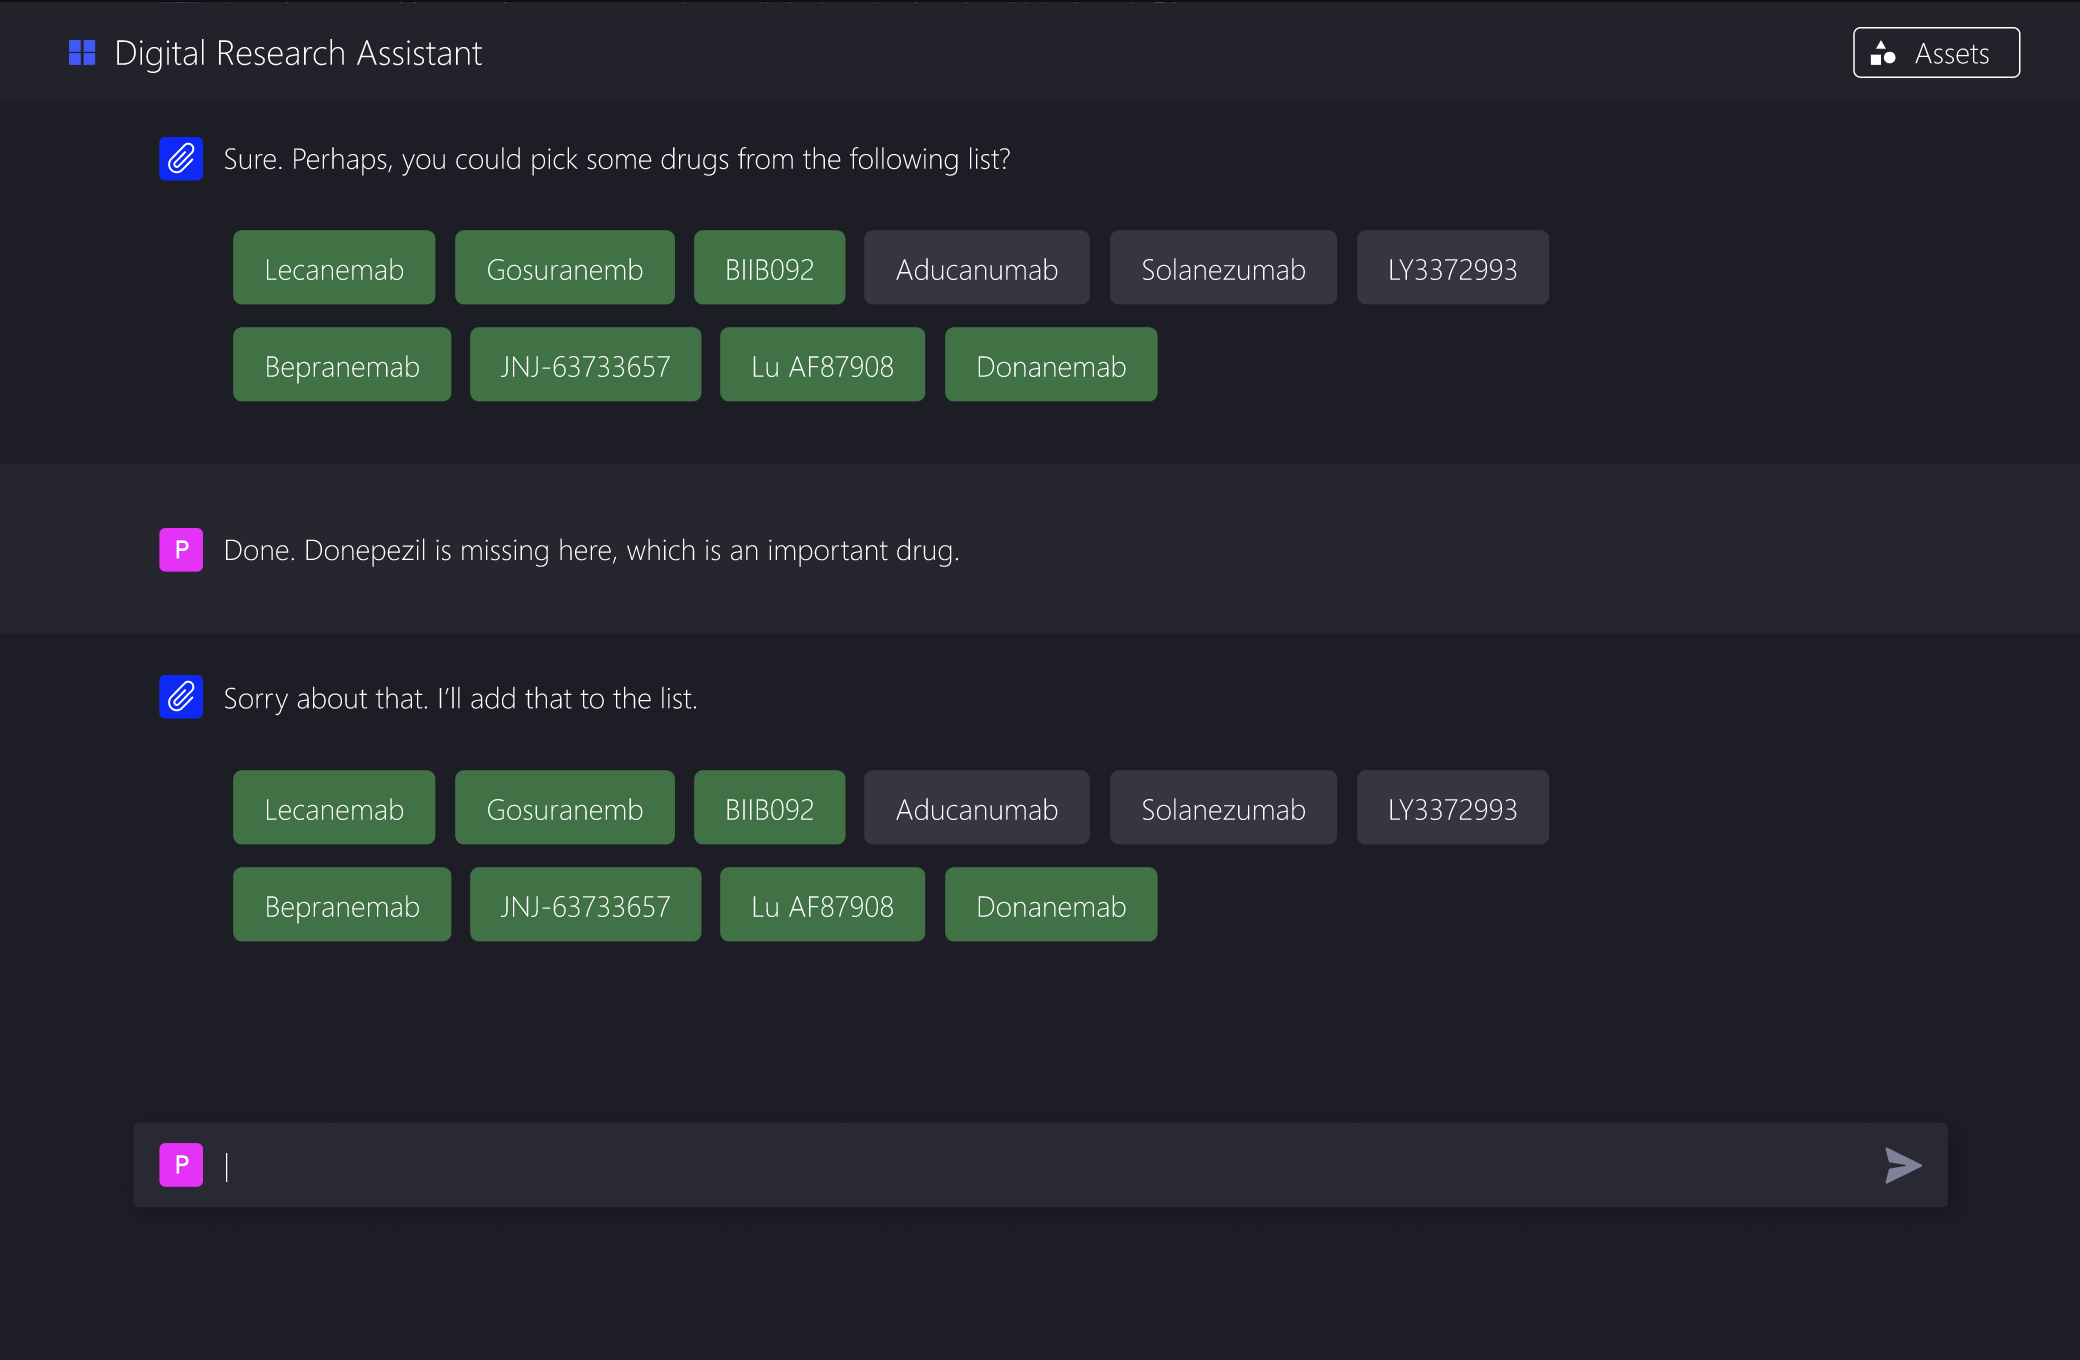The image size is (2080, 1360).
Task: Click the Digital Research Assistant logo icon
Action: pyautogui.click(x=81, y=52)
